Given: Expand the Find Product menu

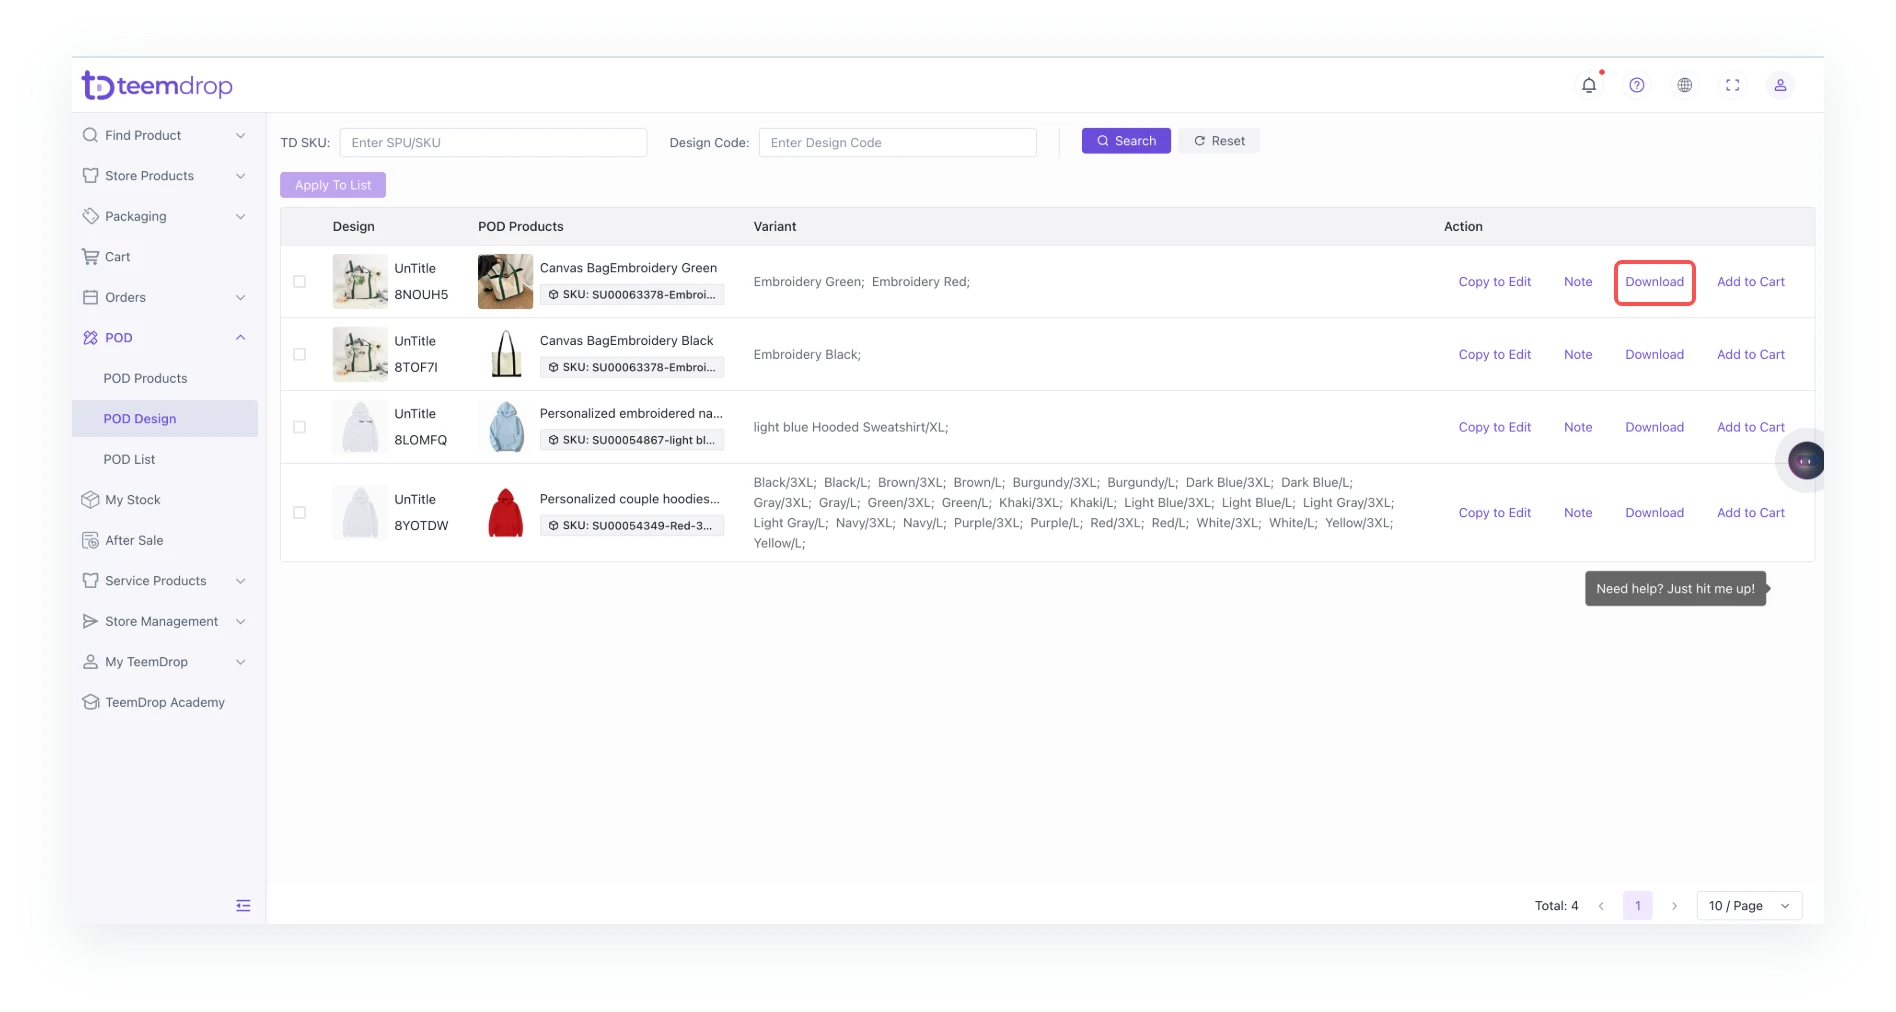Looking at the screenshot, I should pos(165,136).
